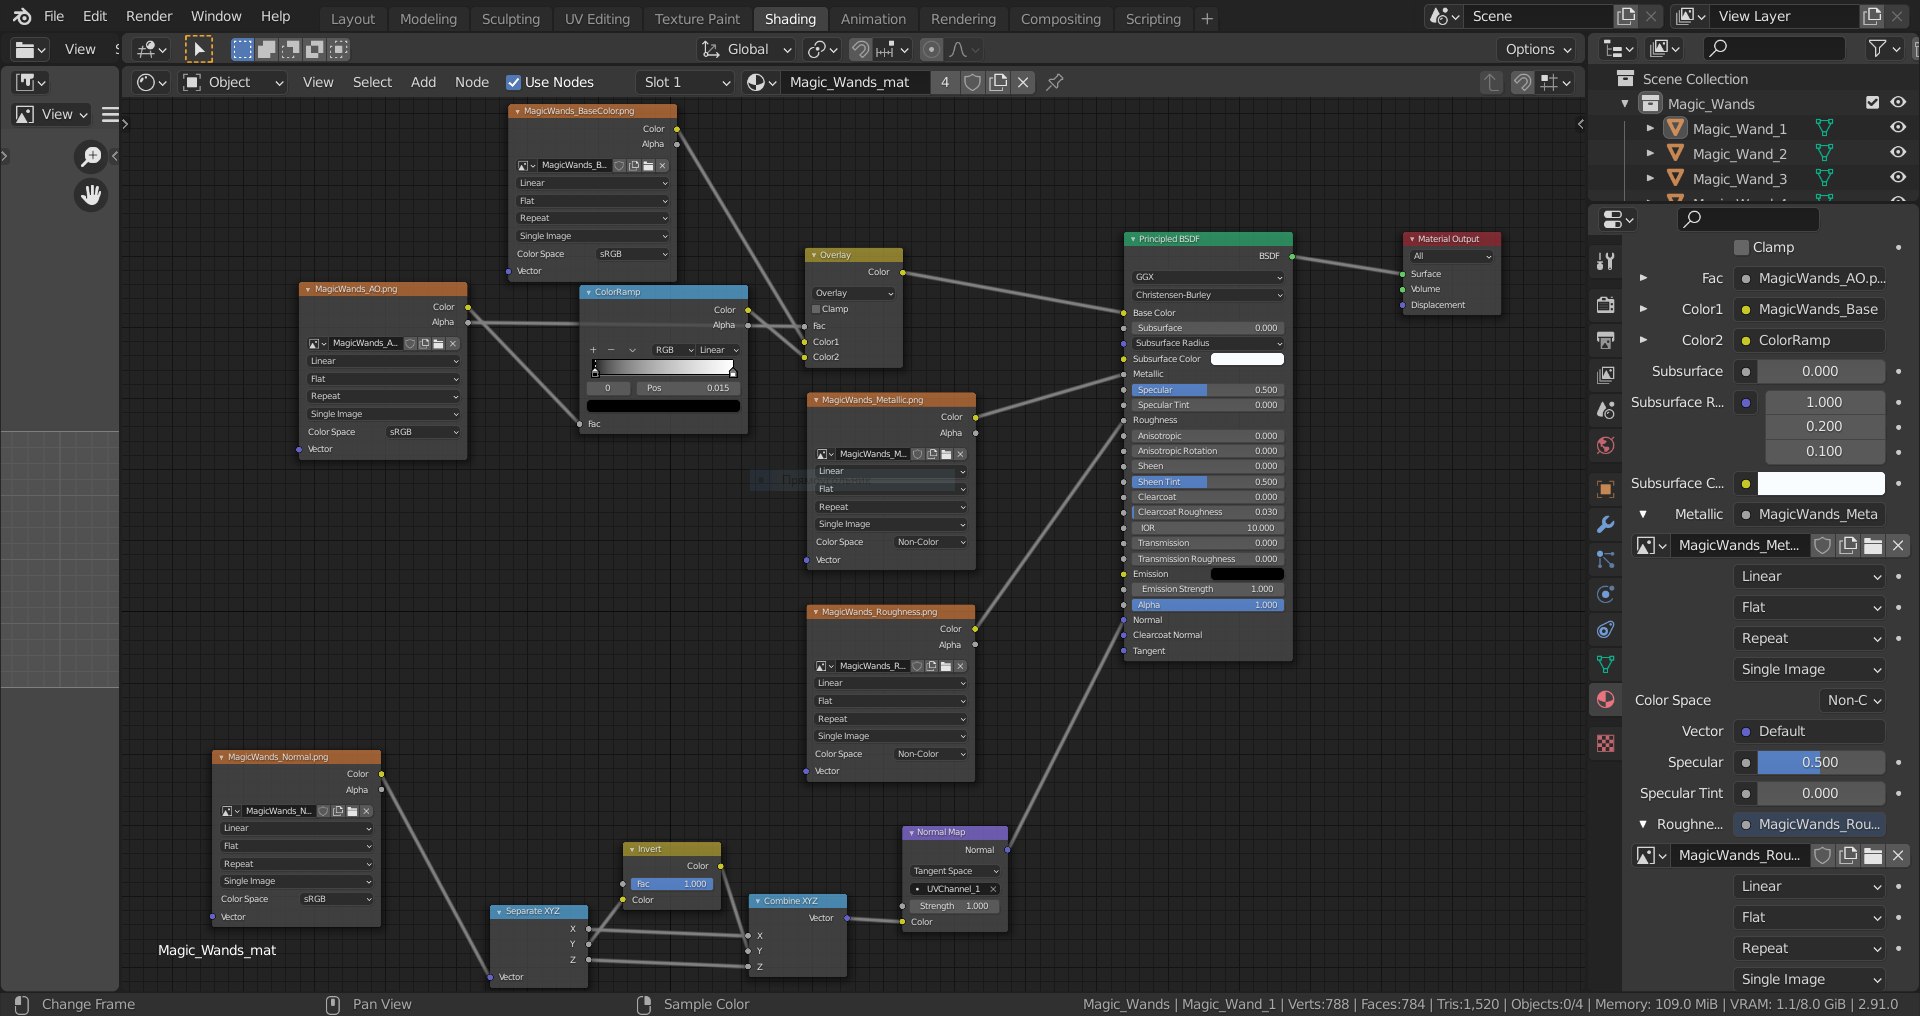This screenshot has height=1016, width=1920.
Task: Toggle the Magic_Wands collection exclude checkbox
Action: coord(1873,102)
